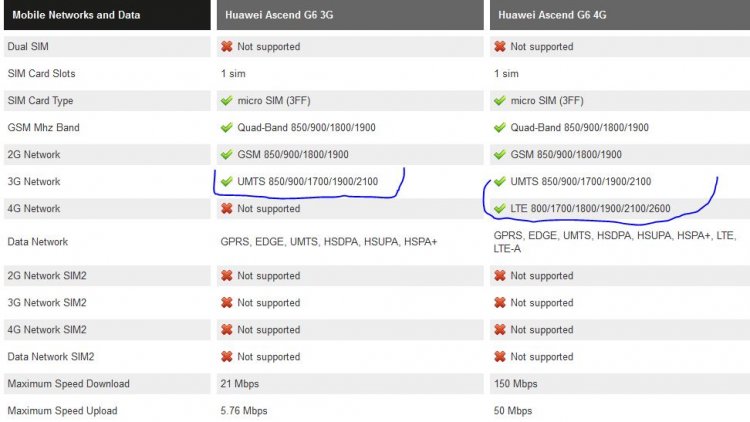
Task: Click green check next to LTE 800/1700/1800 bands
Action: 500,208
